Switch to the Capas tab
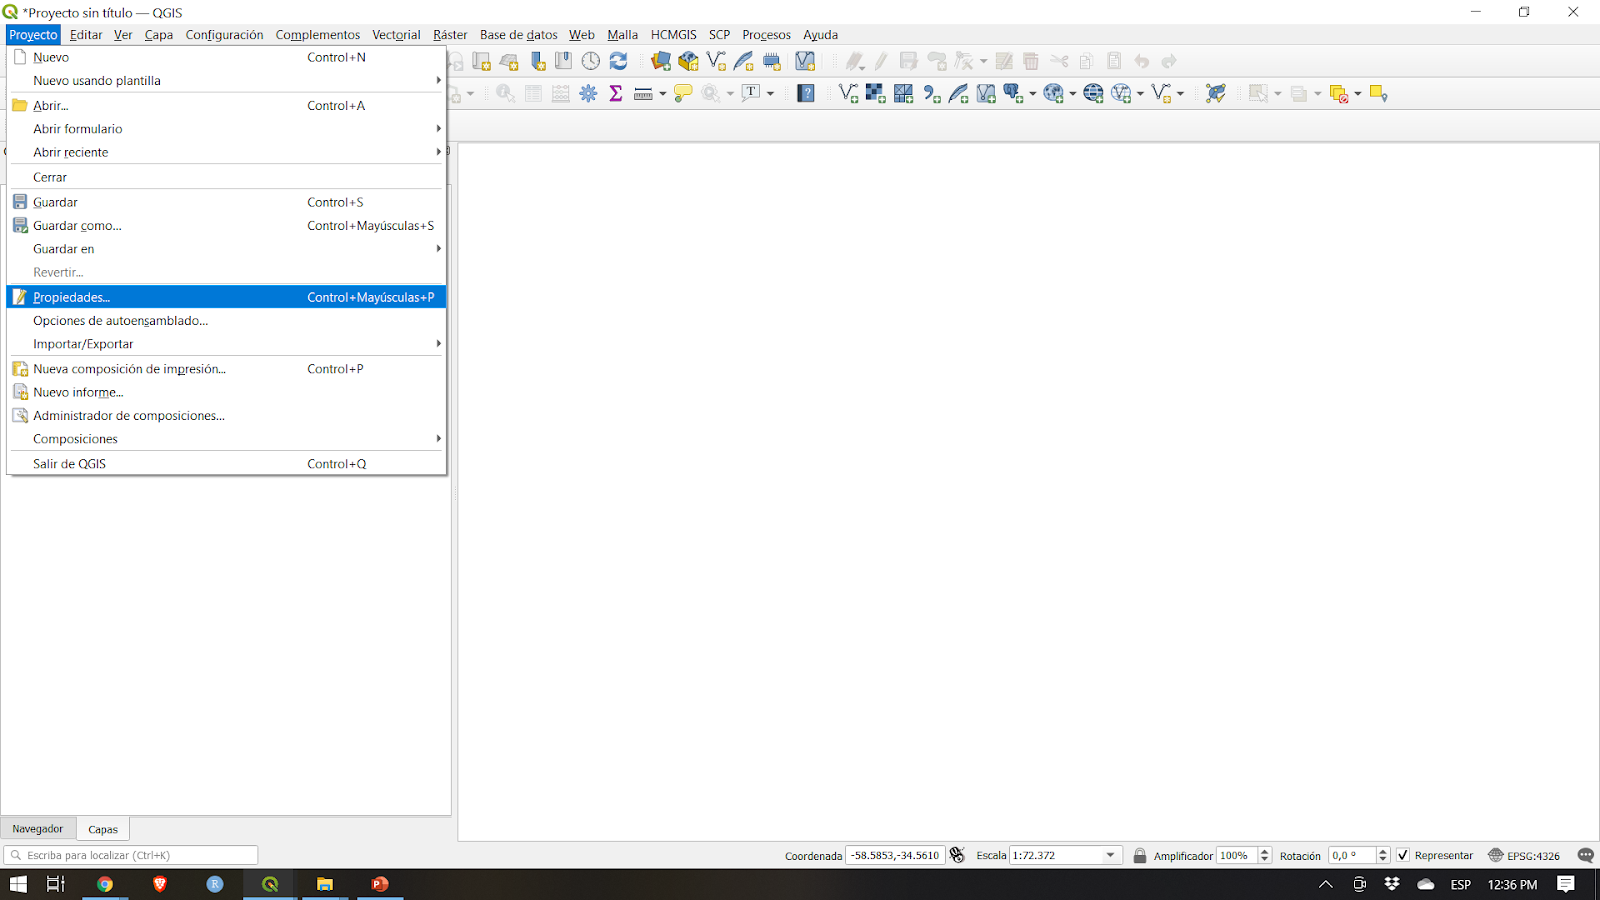Screen dimensions: 1600x900 click(103, 829)
